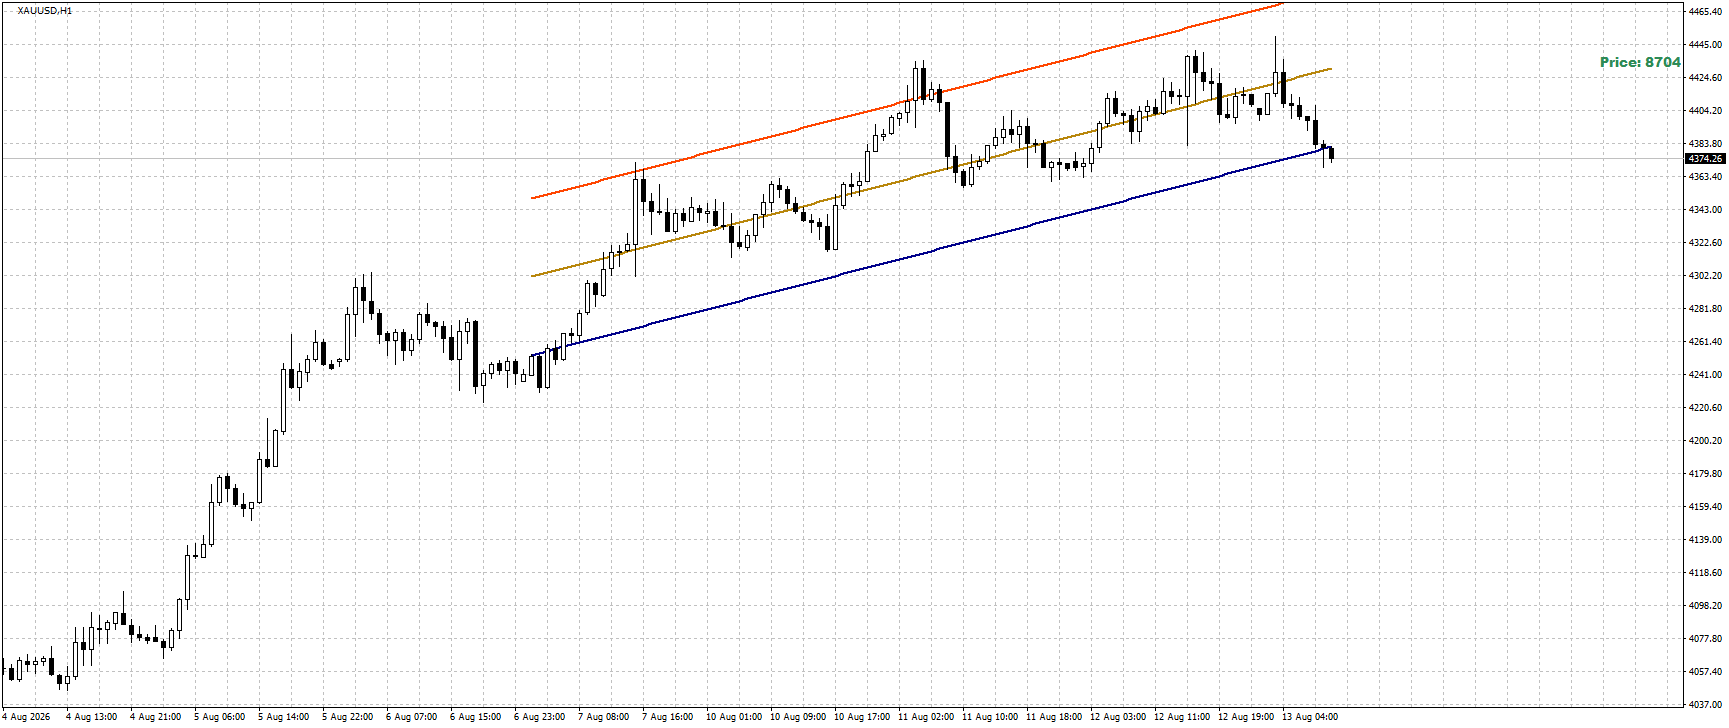The height and width of the screenshot is (728, 1729).
Task: Select the green "Price: 8704" label
Action: coord(1640,62)
